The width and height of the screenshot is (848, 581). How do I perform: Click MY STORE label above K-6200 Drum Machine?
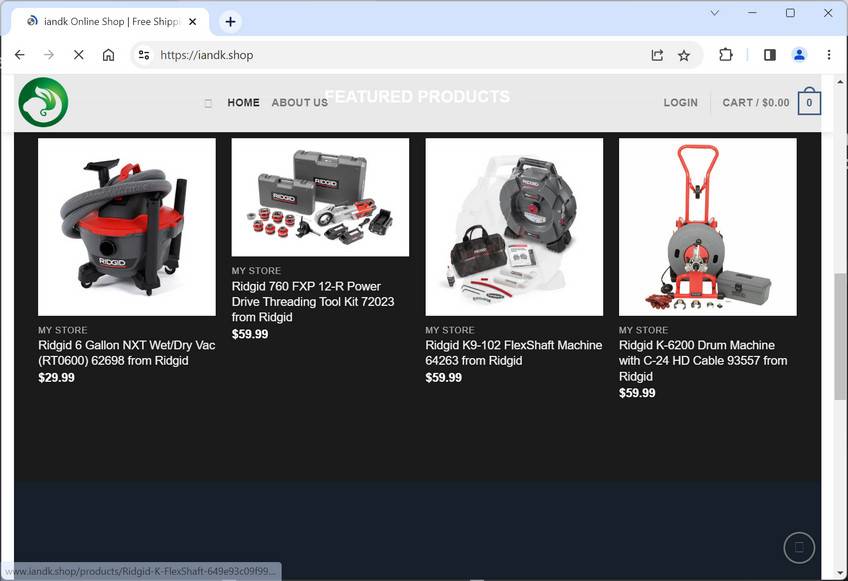click(644, 330)
